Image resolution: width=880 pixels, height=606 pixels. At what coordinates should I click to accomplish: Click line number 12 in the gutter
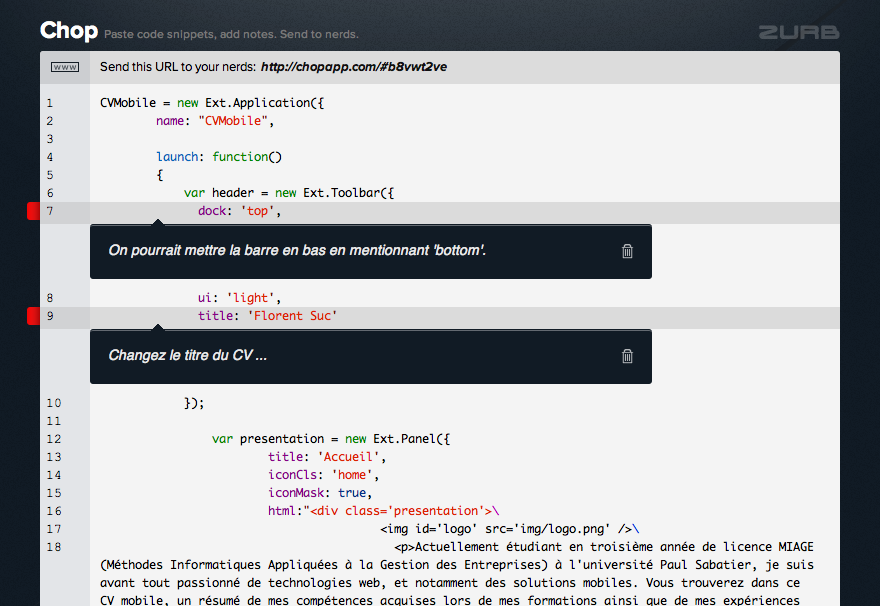[x=54, y=439]
